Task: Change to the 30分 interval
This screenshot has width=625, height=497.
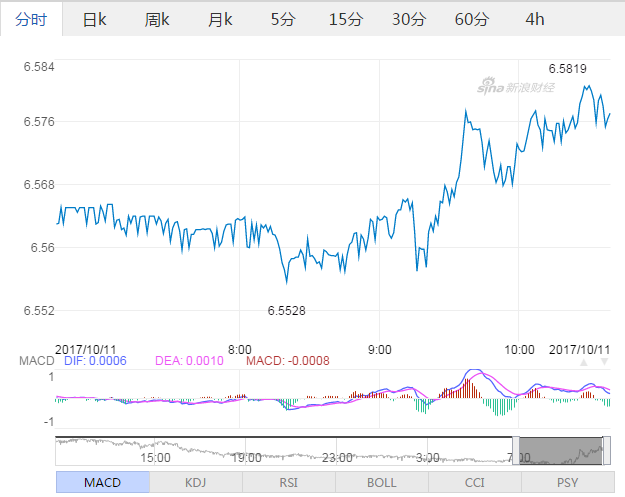Action: tap(408, 19)
